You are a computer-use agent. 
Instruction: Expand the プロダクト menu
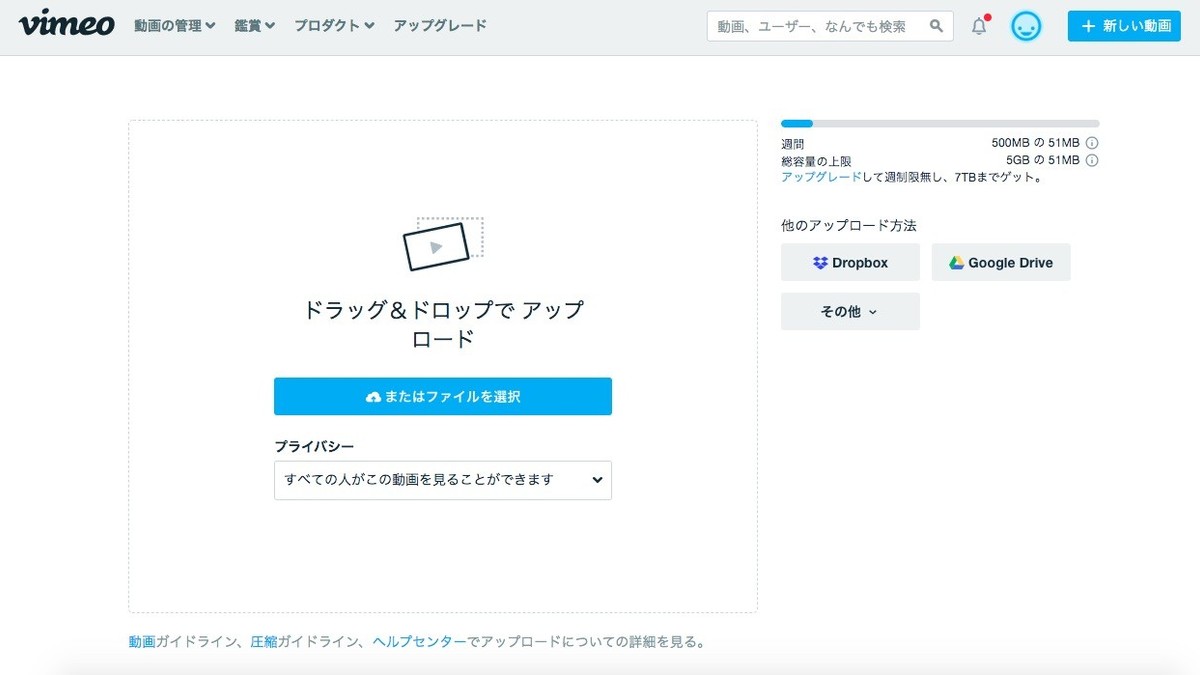pos(334,26)
